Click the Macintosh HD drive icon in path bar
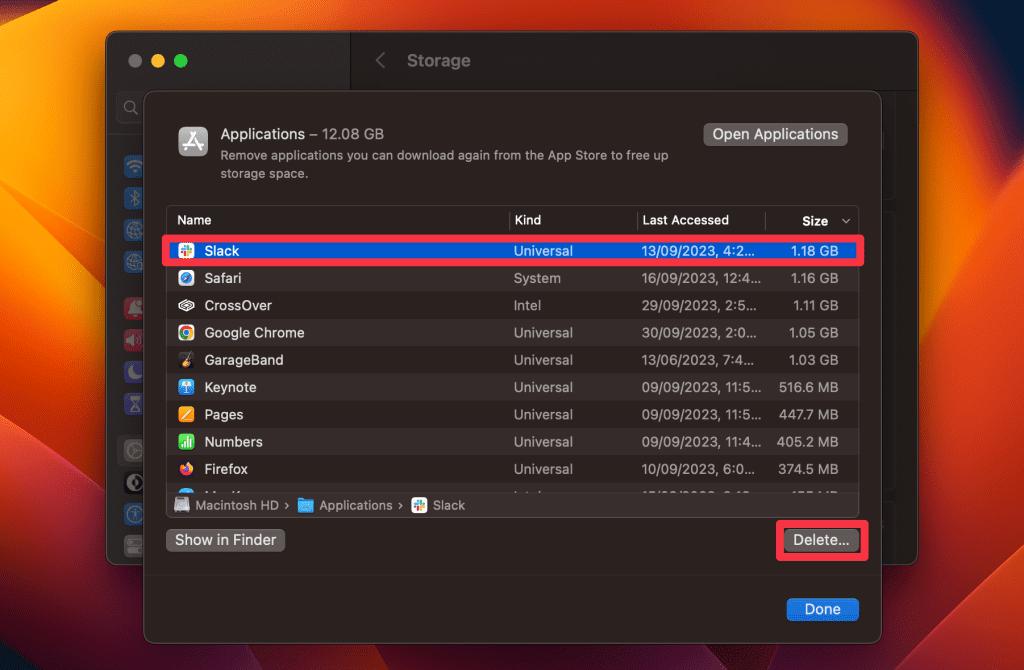The height and width of the screenshot is (670, 1024). tap(182, 505)
